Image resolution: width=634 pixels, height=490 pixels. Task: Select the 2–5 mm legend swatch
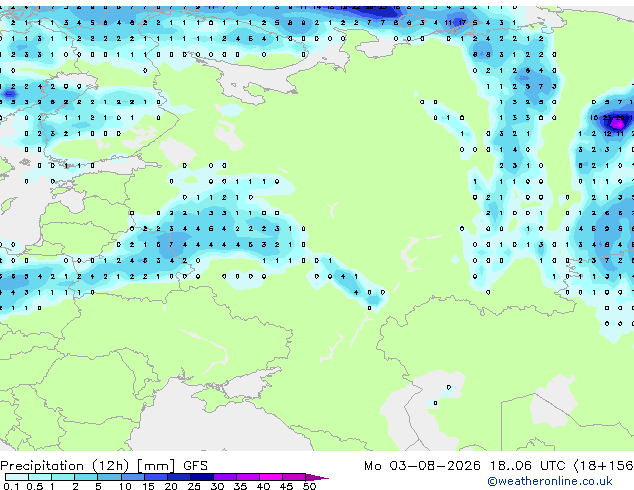point(86,477)
